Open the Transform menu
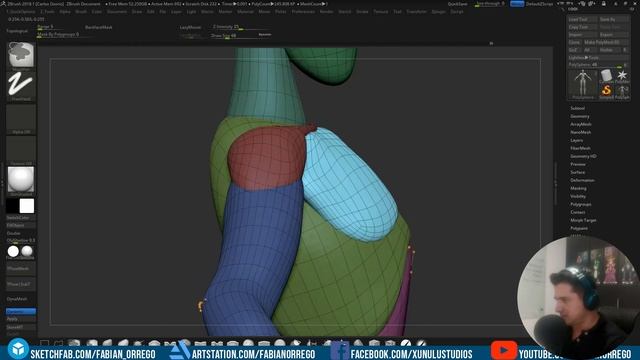The width and height of the screenshot is (640, 360). [416, 12]
